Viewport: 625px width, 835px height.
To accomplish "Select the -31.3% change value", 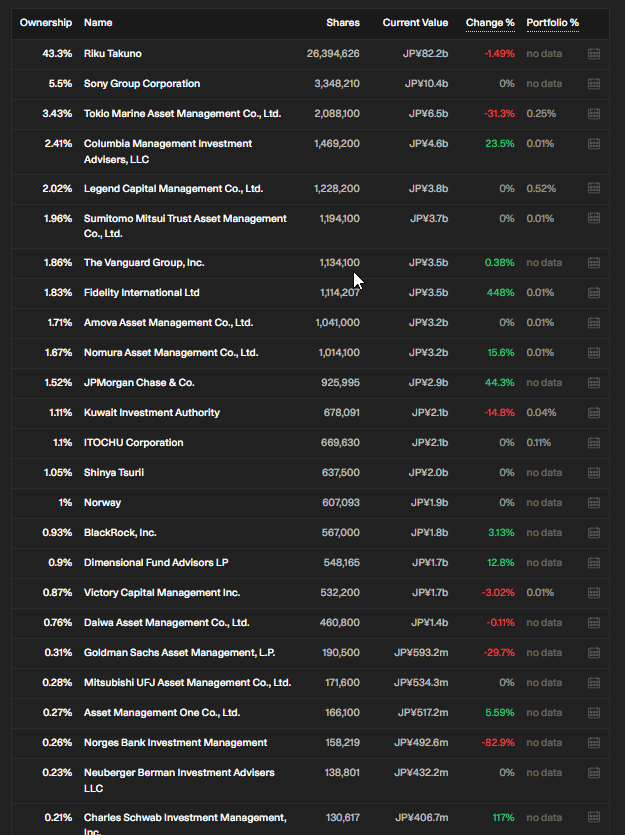I will [499, 113].
